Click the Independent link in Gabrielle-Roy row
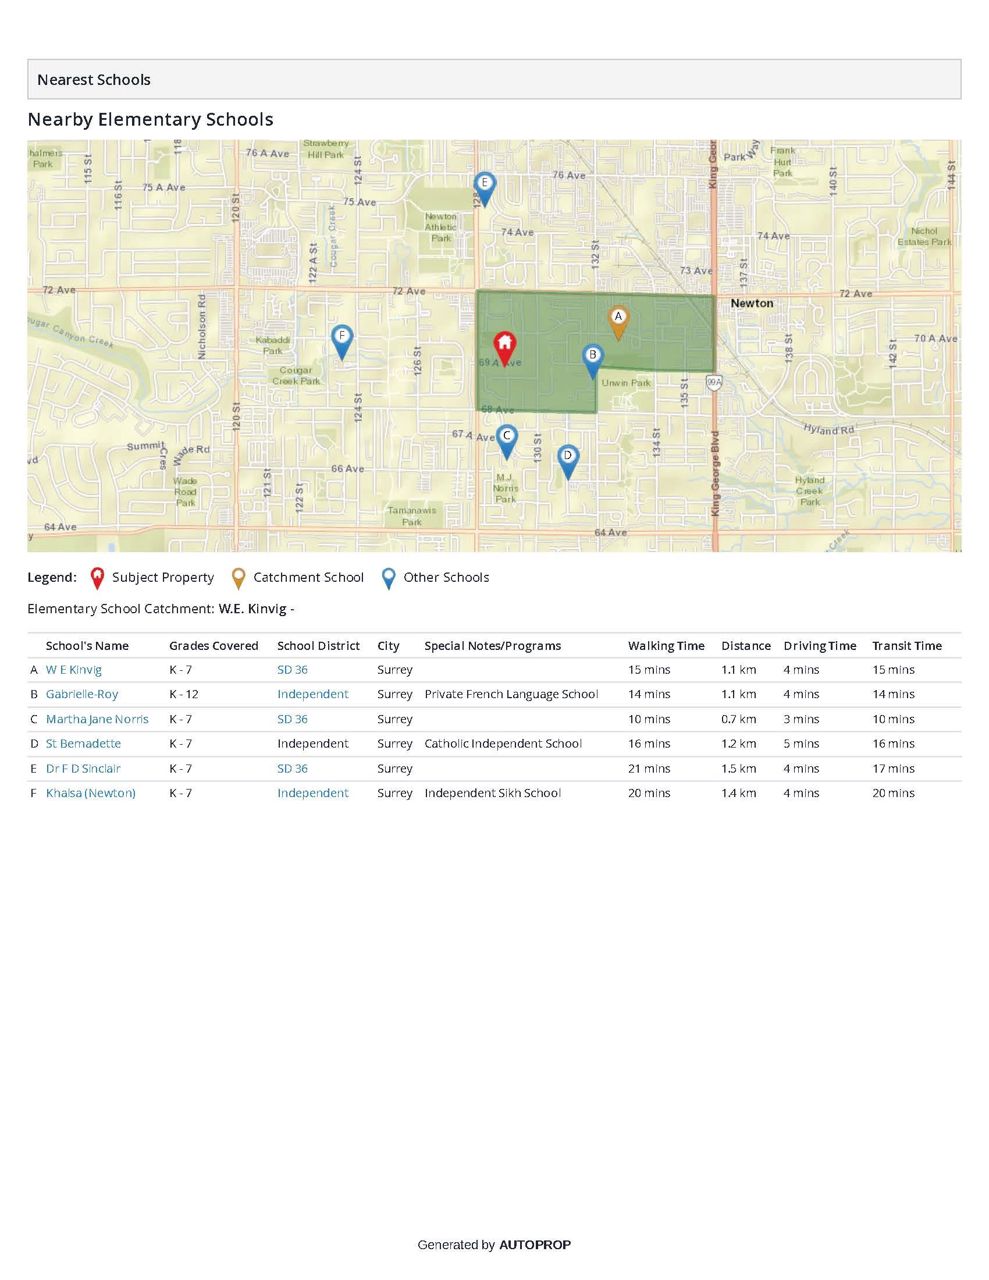Screen dimensions: 989x1280 312,694
